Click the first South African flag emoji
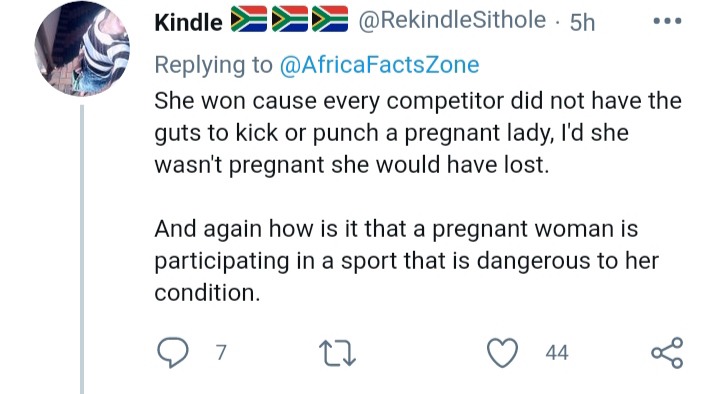This screenshot has height=394, width=720. 248,19
